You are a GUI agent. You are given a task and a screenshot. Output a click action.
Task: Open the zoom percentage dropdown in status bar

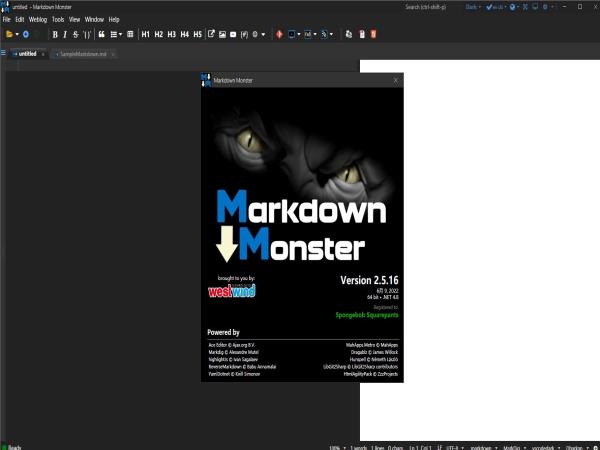[338, 447]
